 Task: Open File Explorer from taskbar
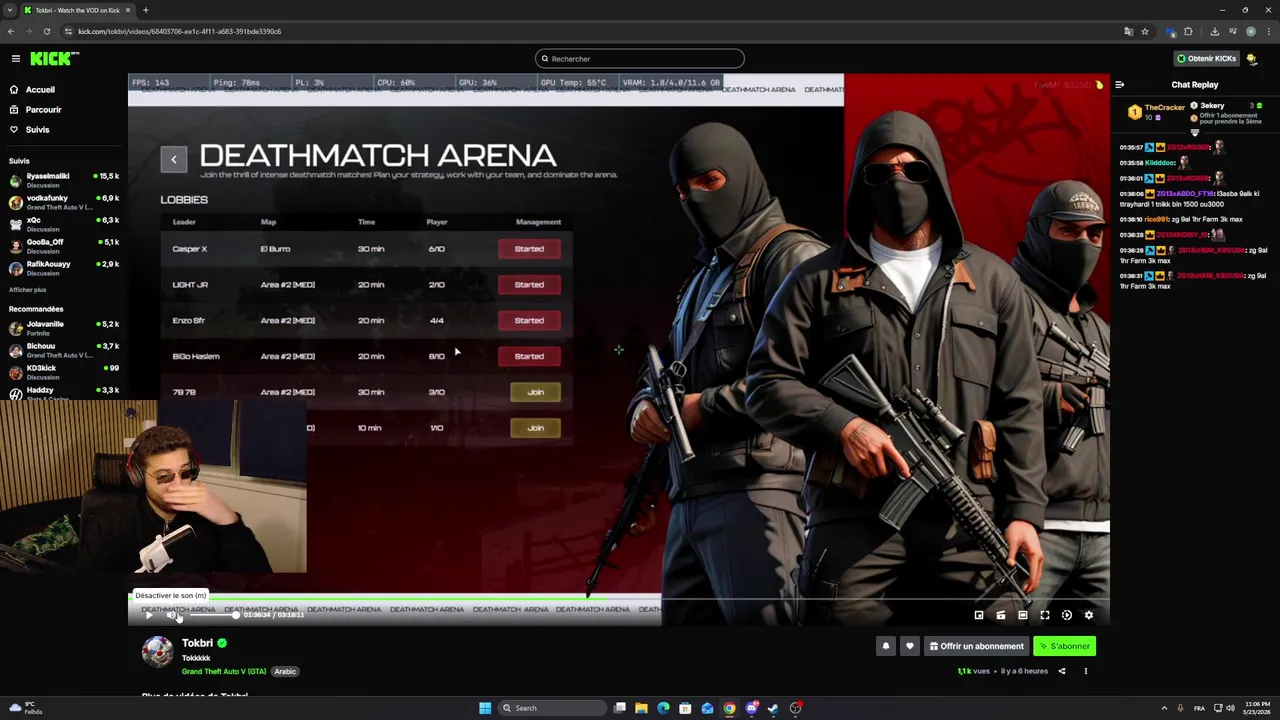641,708
